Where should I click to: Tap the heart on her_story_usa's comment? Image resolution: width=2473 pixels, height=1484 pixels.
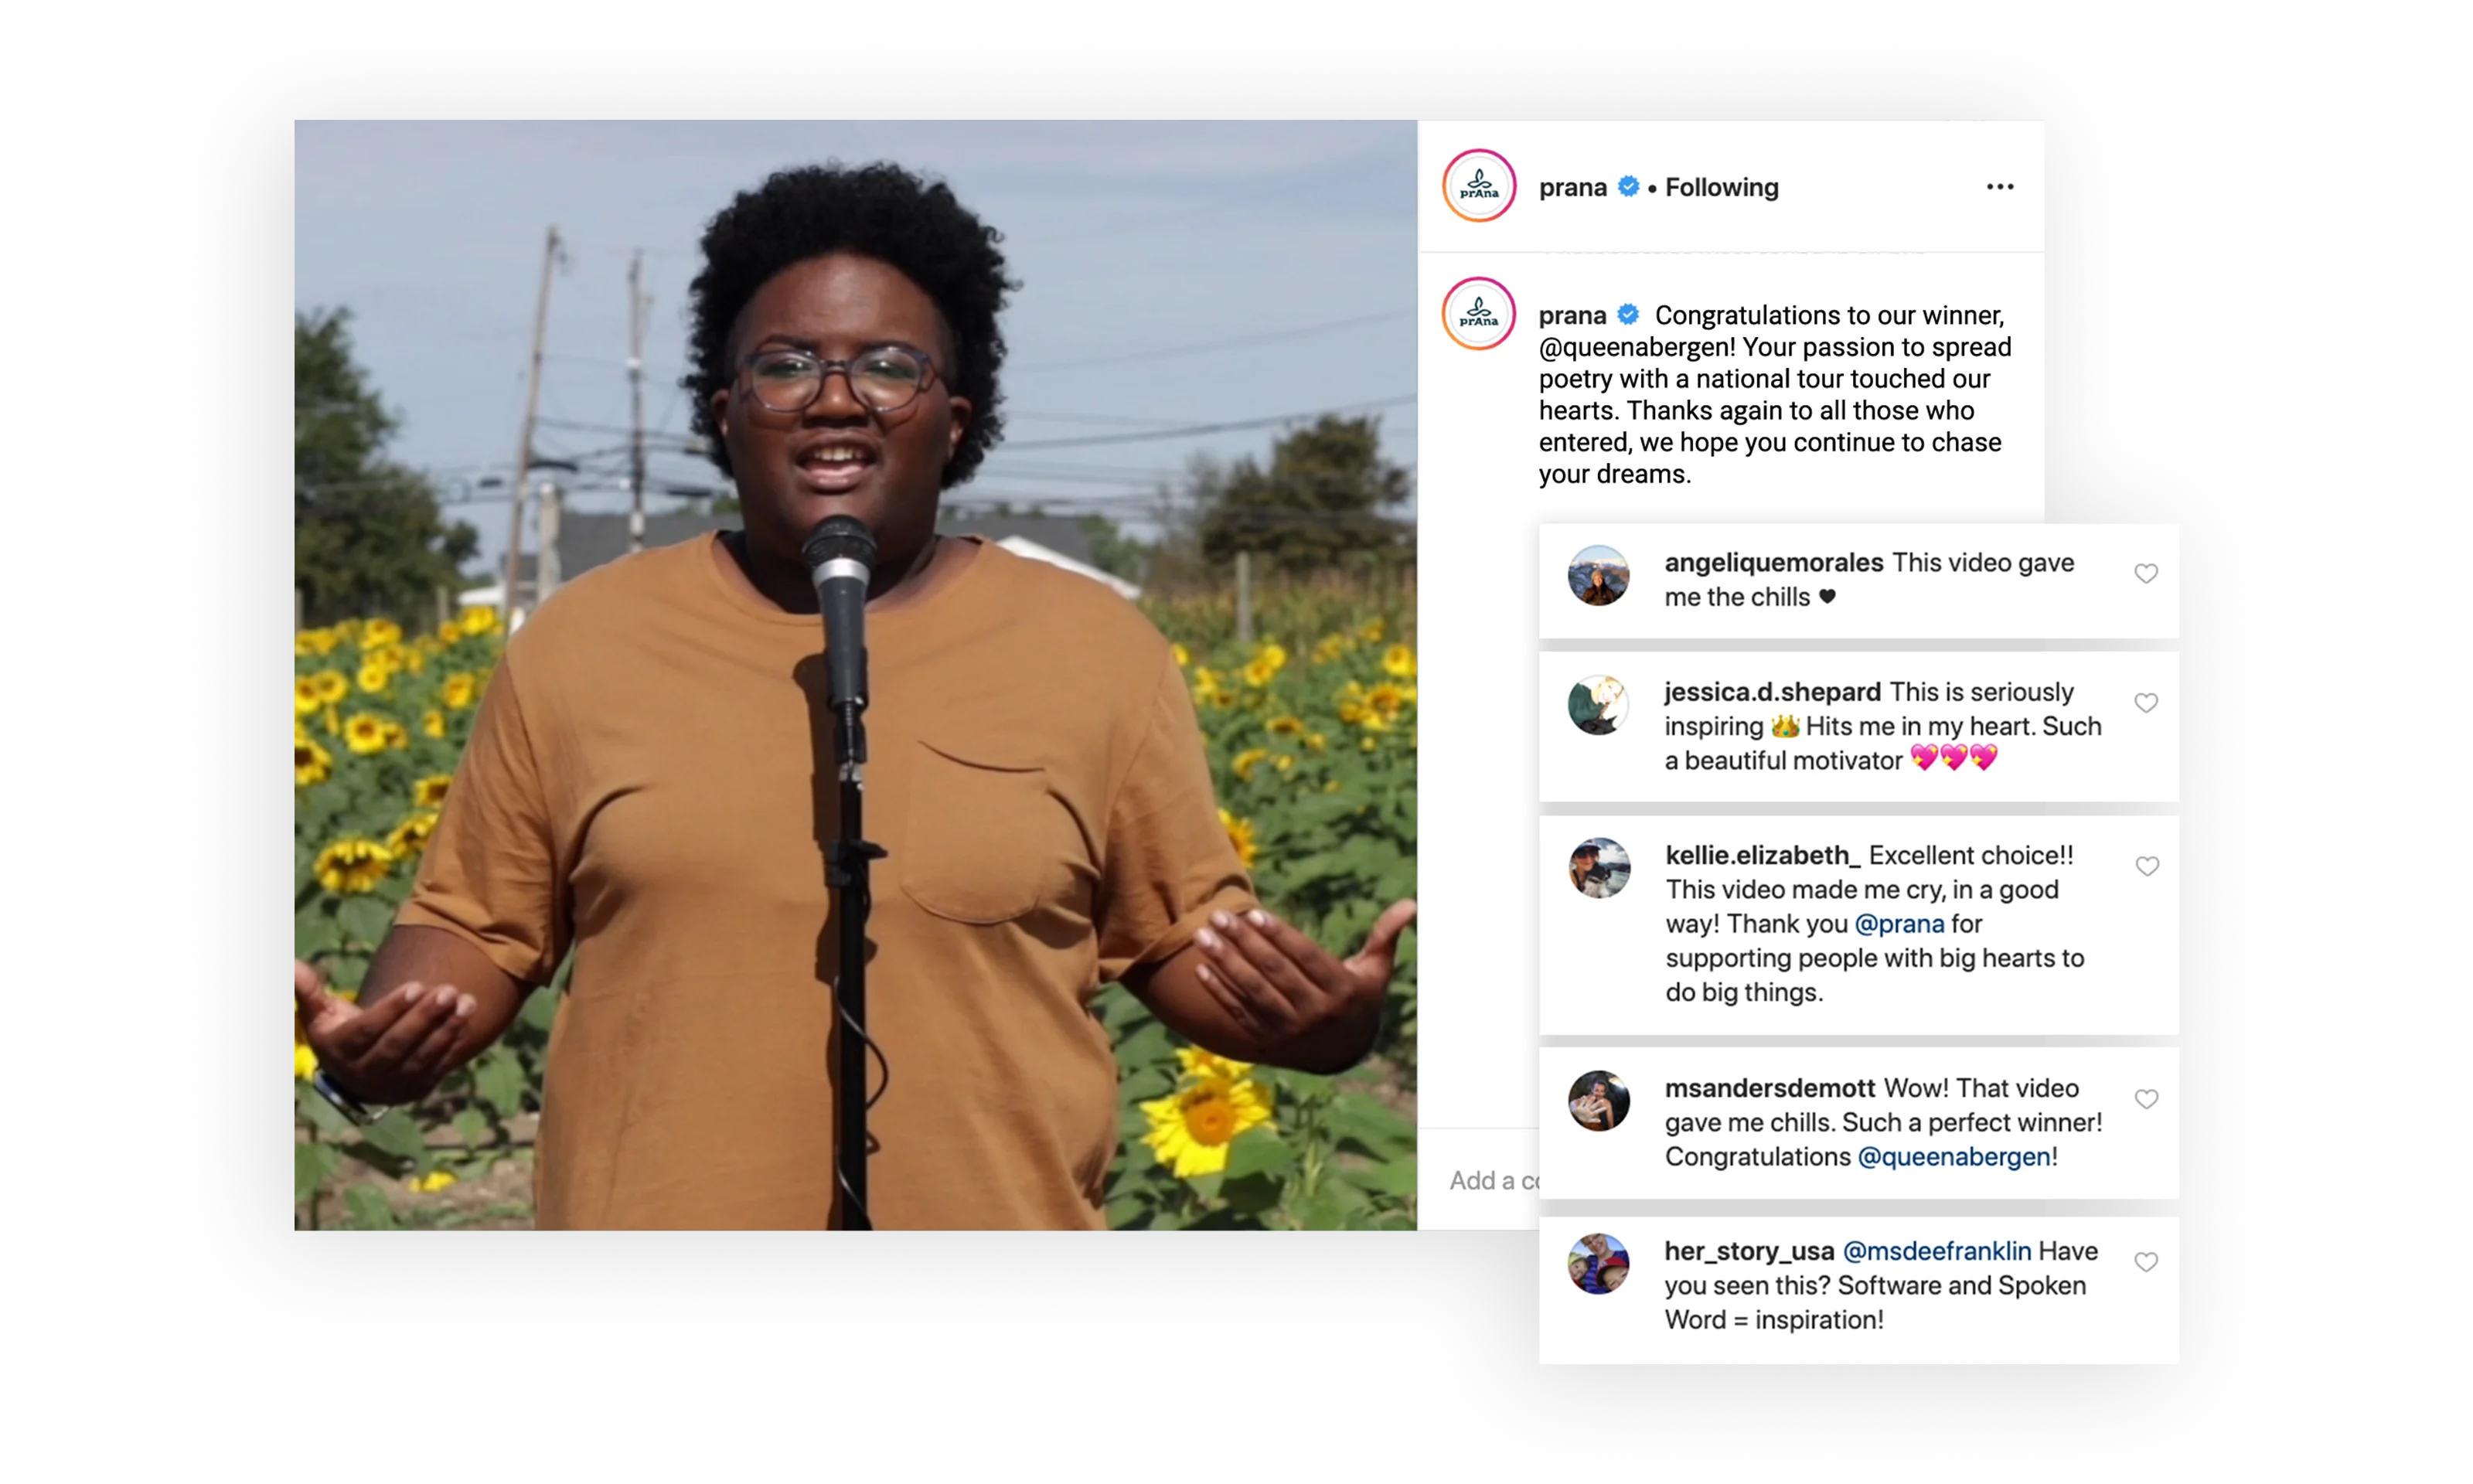(2145, 1262)
